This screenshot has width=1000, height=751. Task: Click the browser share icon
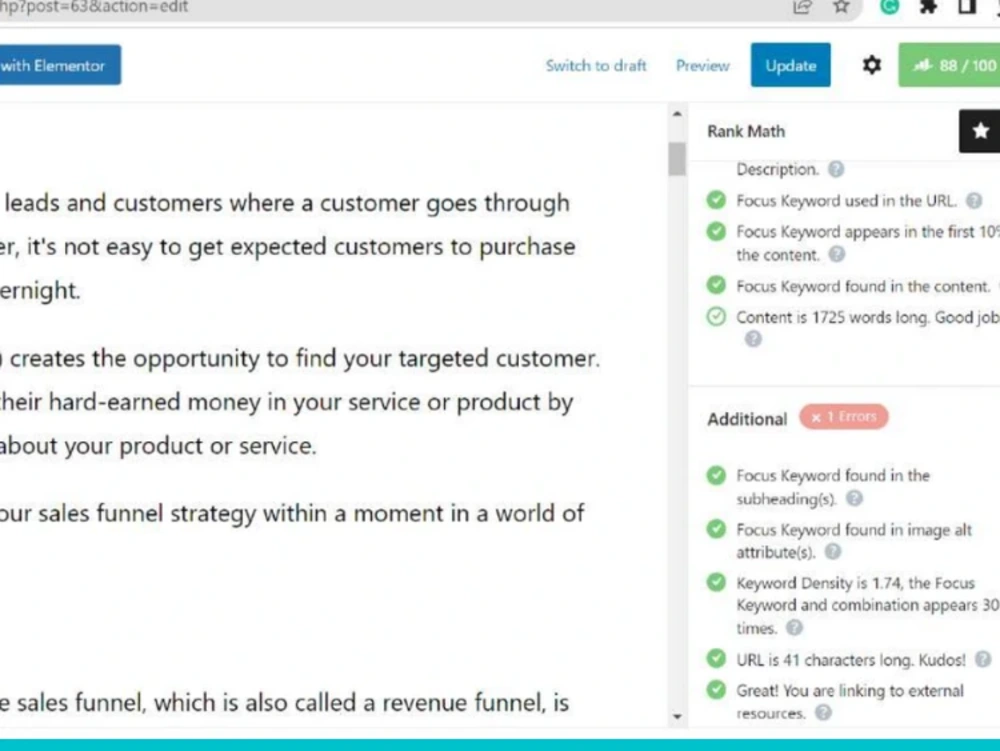802,7
